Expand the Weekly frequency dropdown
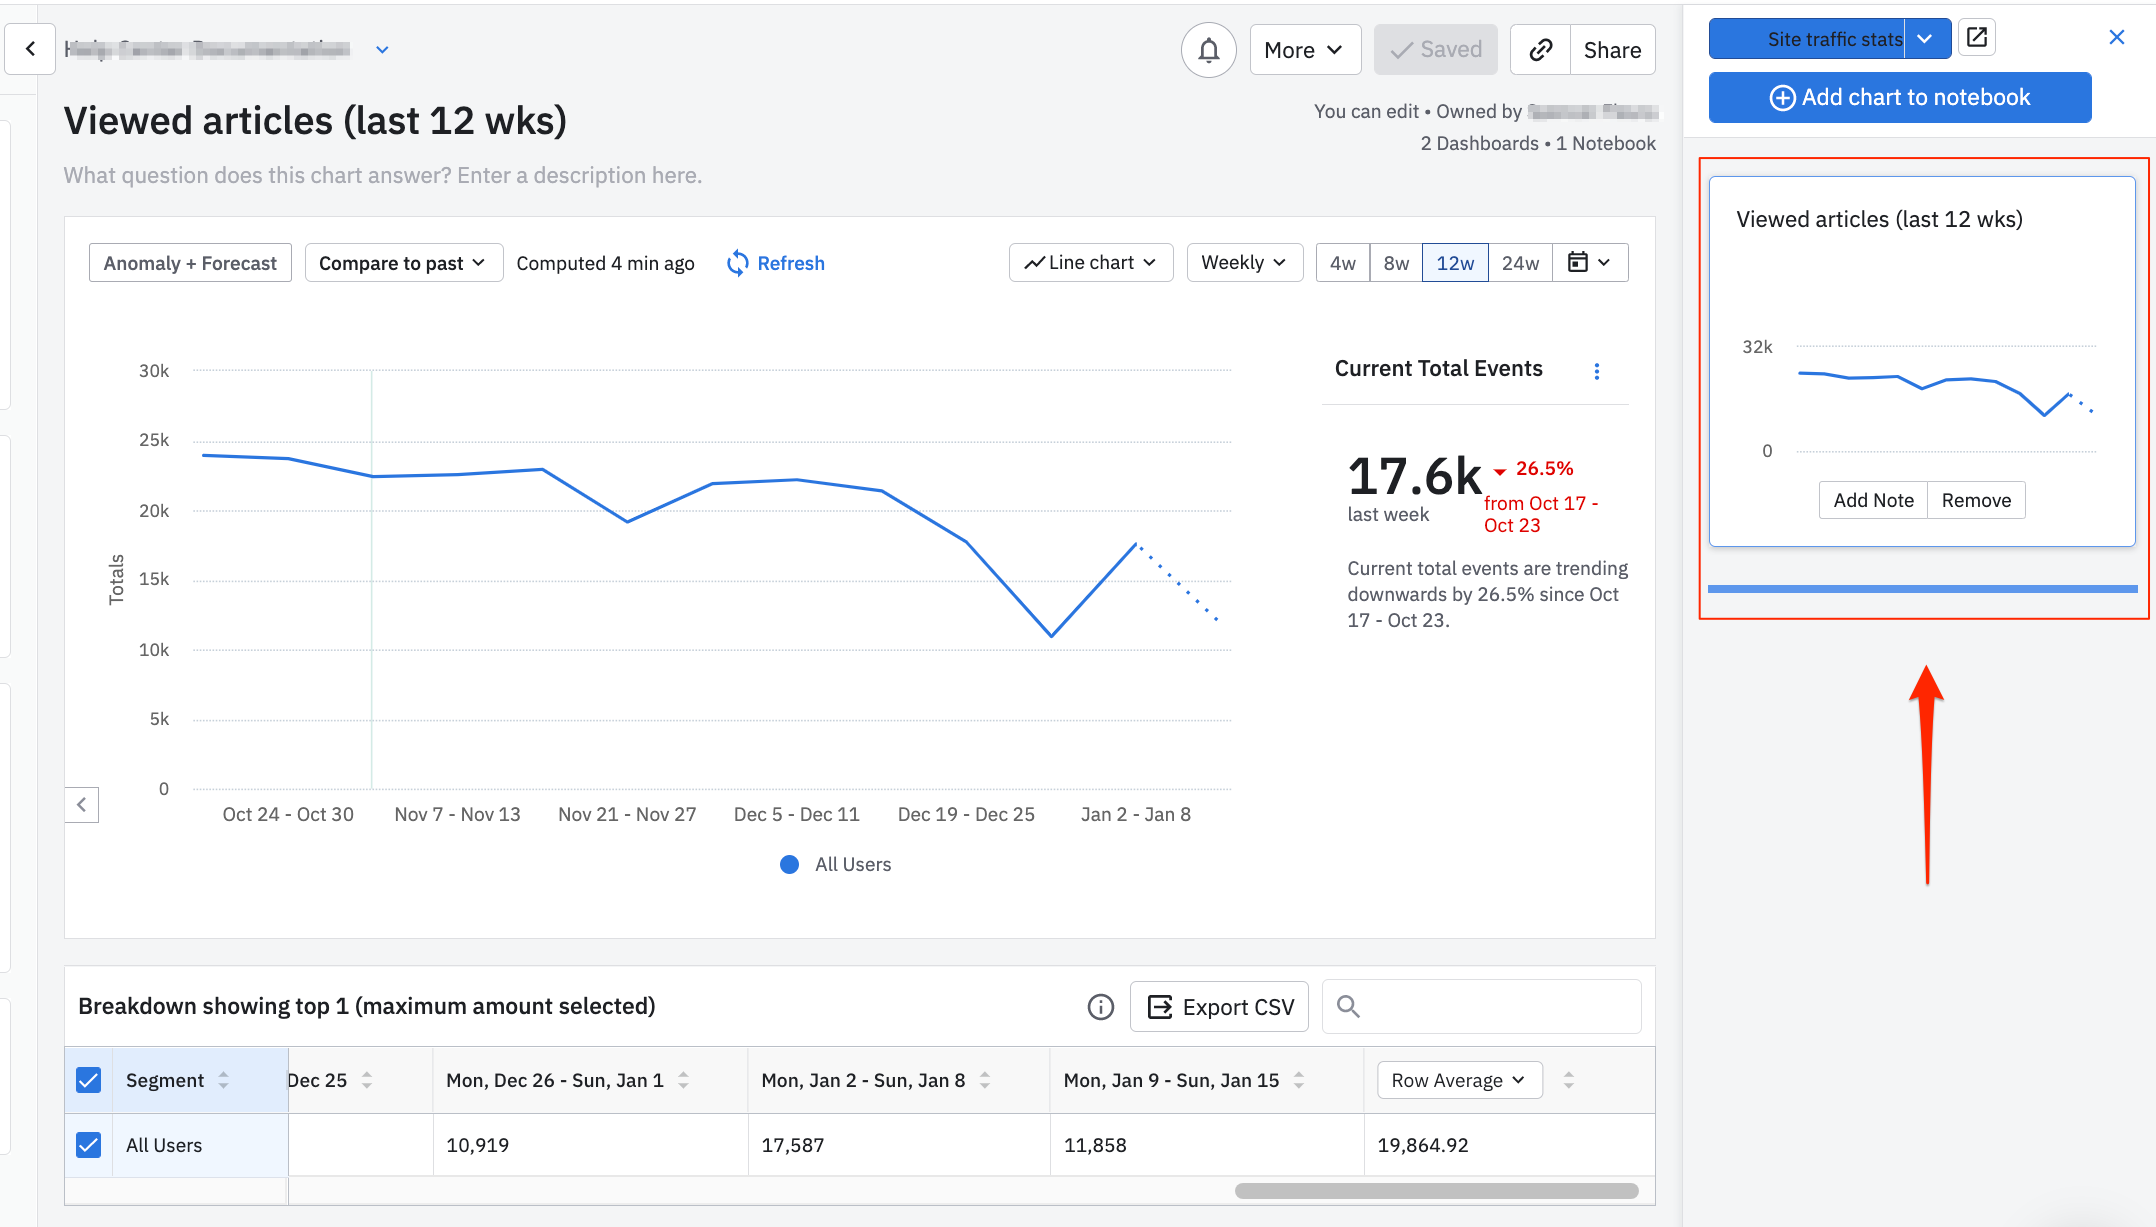Viewport: 2156px width, 1227px height. coord(1242,263)
